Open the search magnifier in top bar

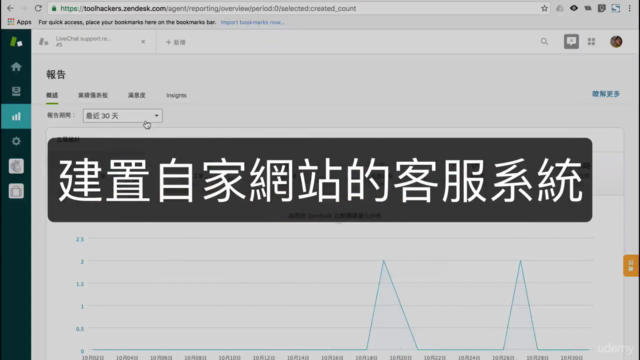point(544,42)
